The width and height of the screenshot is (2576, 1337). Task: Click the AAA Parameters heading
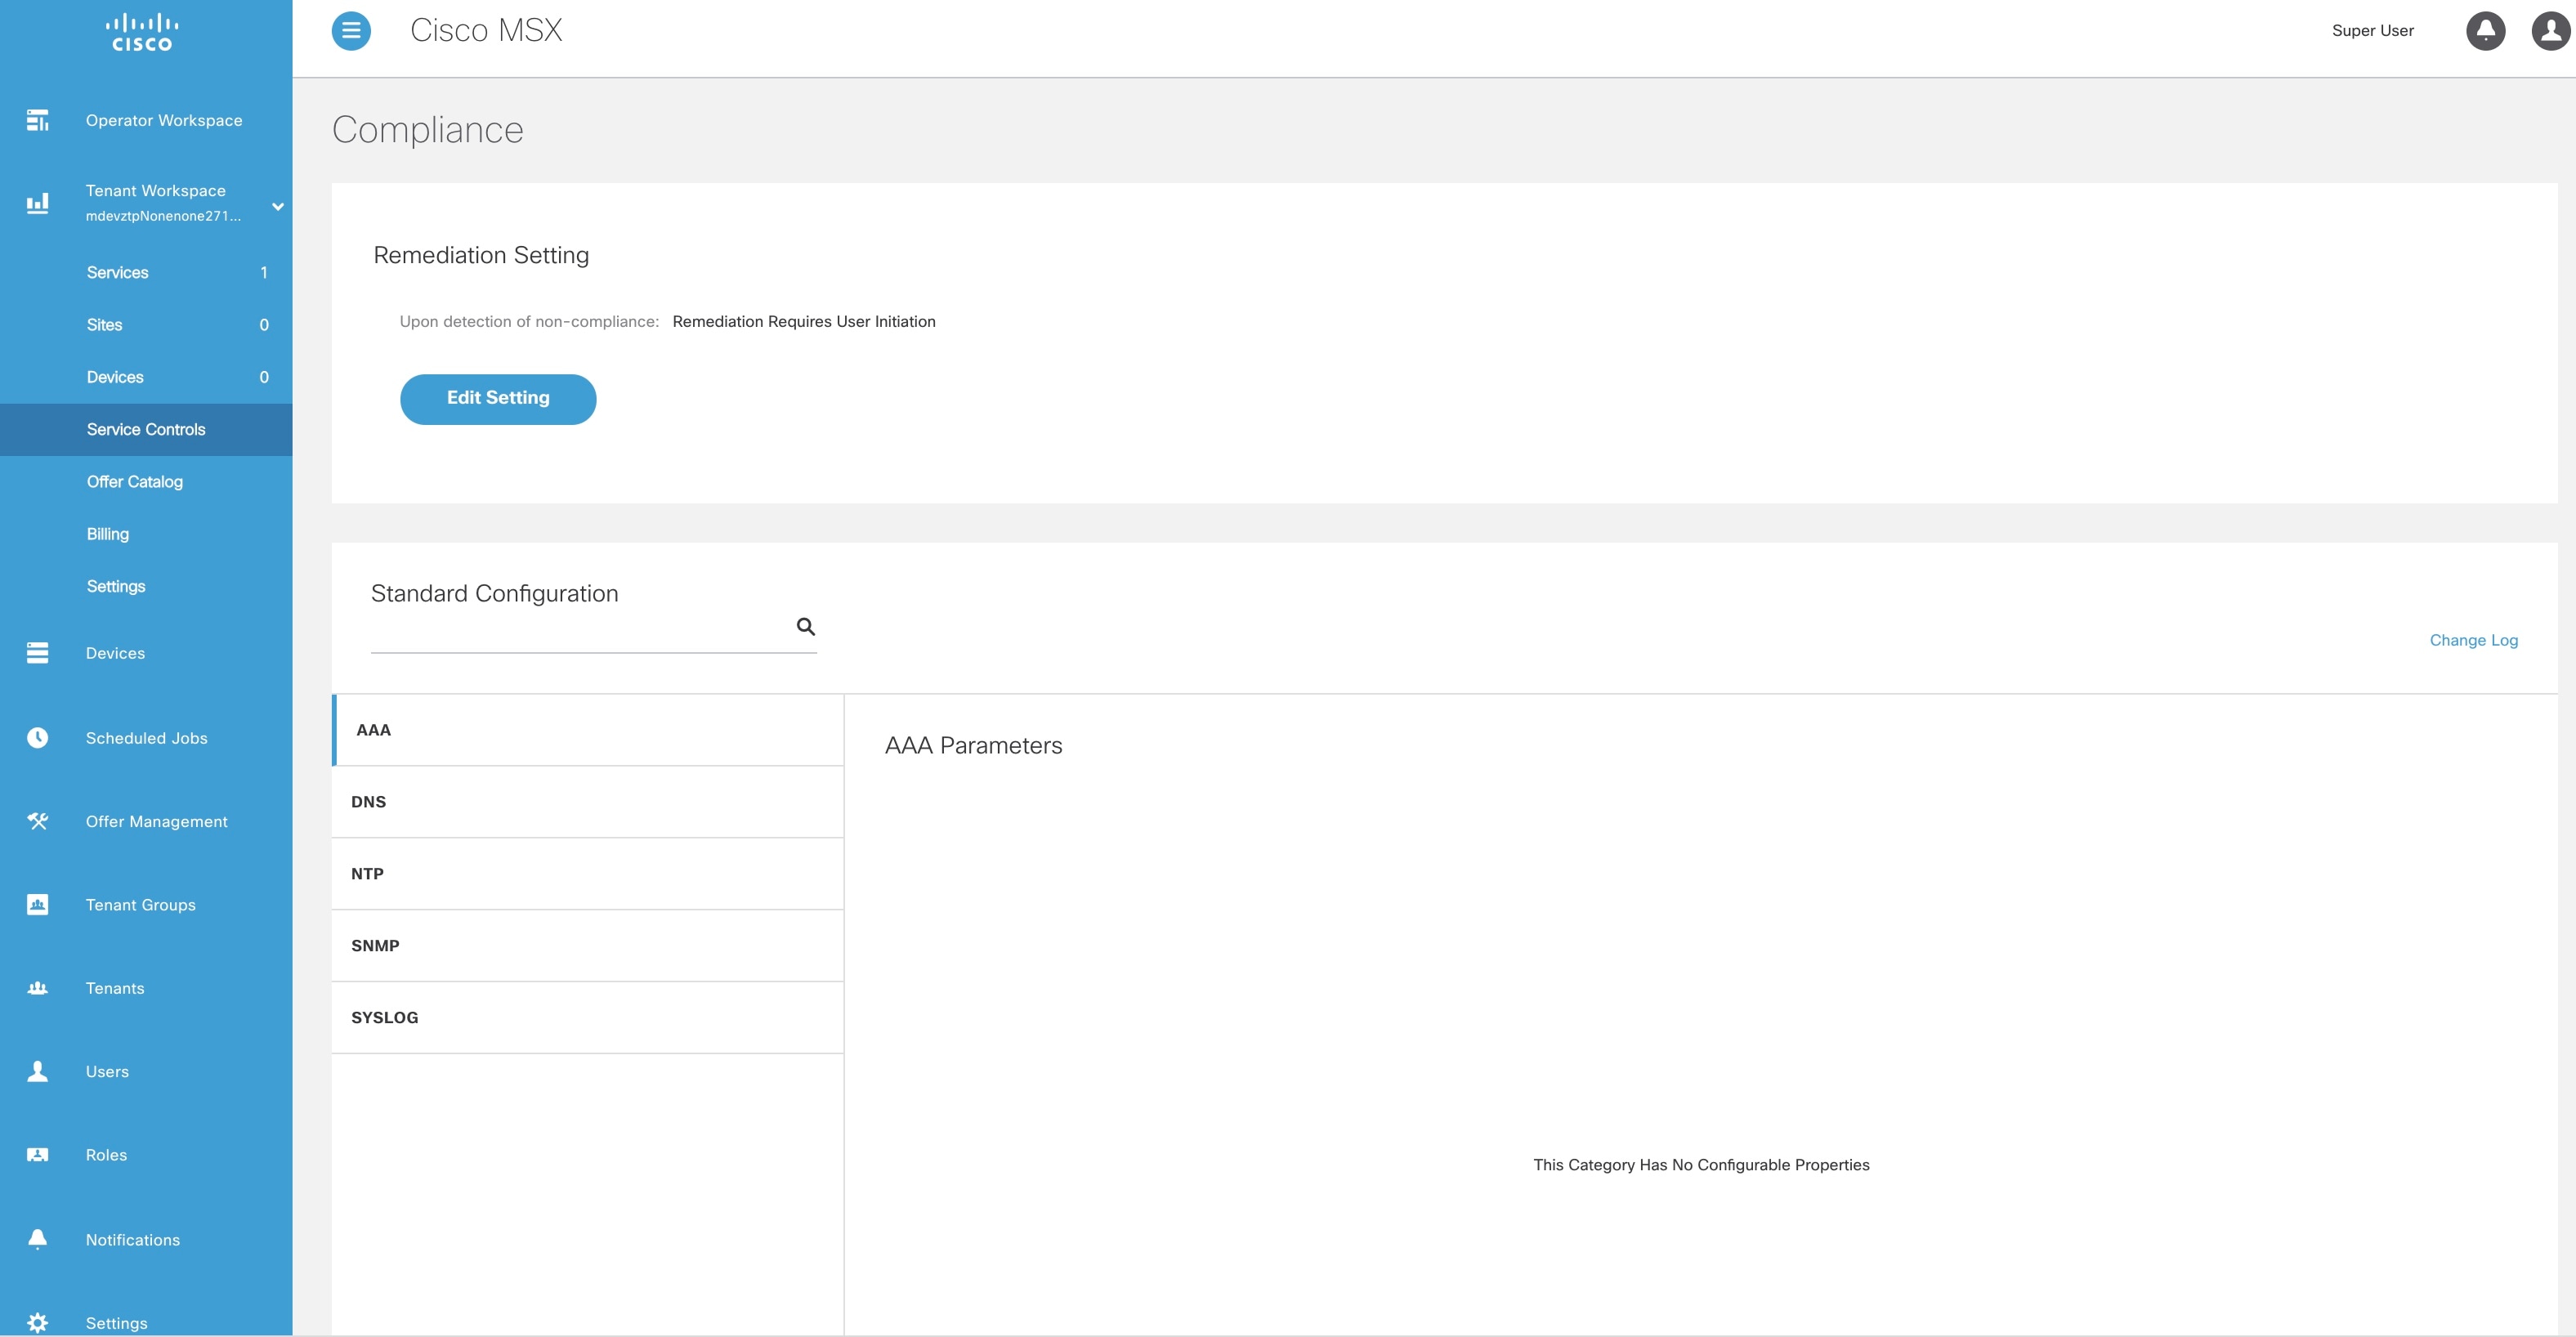[x=973, y=746]
